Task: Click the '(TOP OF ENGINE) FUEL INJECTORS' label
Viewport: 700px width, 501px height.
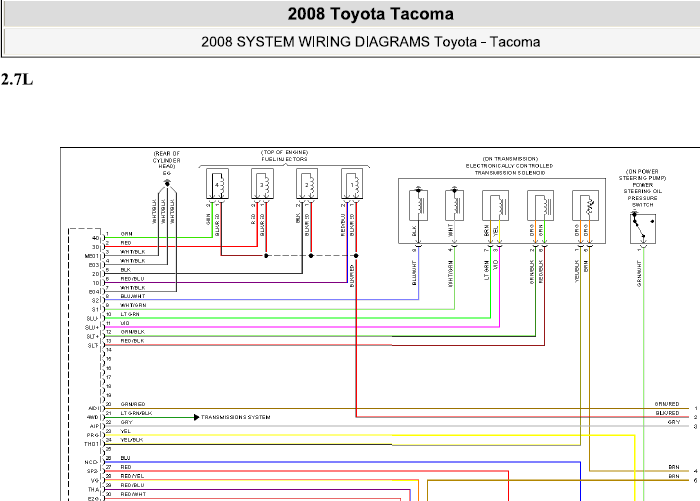Action: click(x=285, y=155)
